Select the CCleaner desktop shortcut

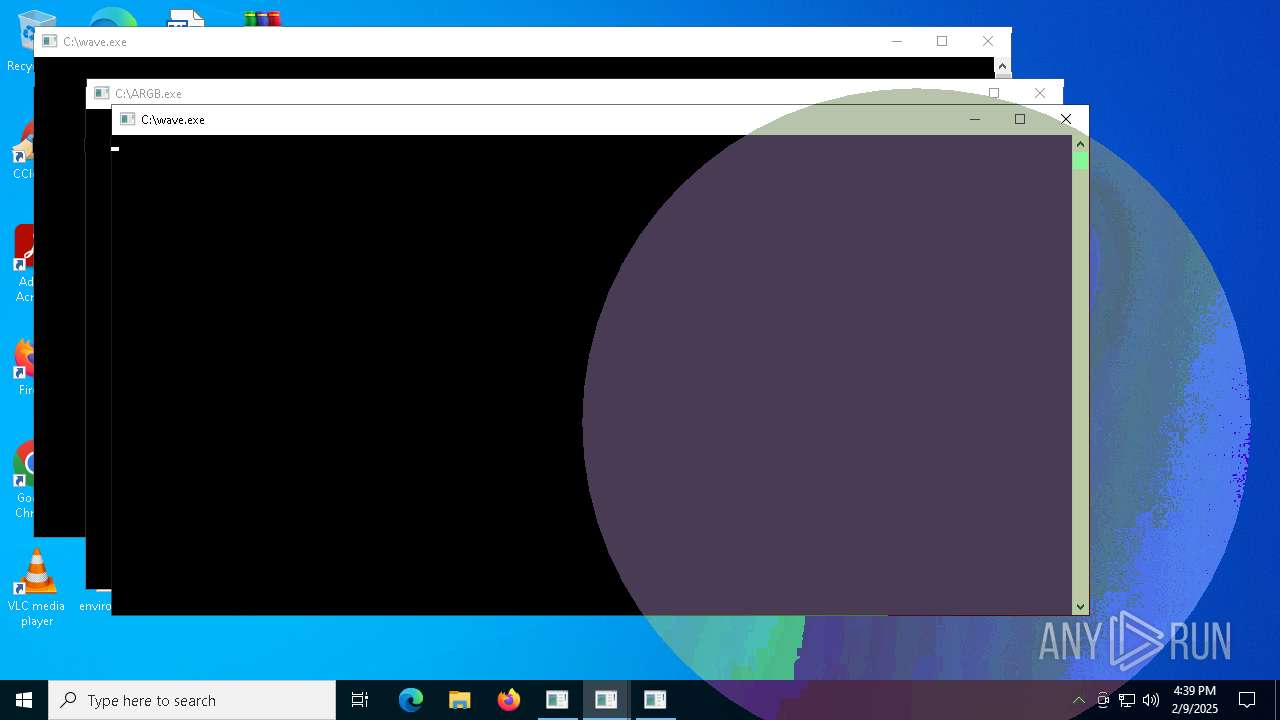point(22,151)
